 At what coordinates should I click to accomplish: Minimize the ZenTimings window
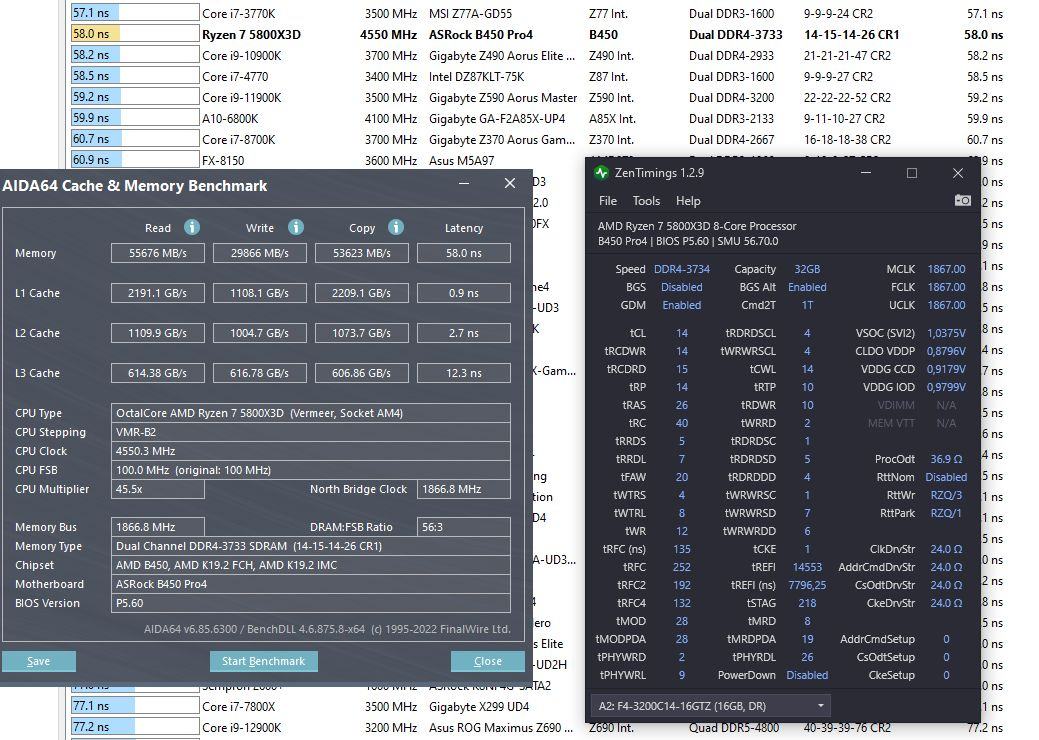(x=866, y=173)
